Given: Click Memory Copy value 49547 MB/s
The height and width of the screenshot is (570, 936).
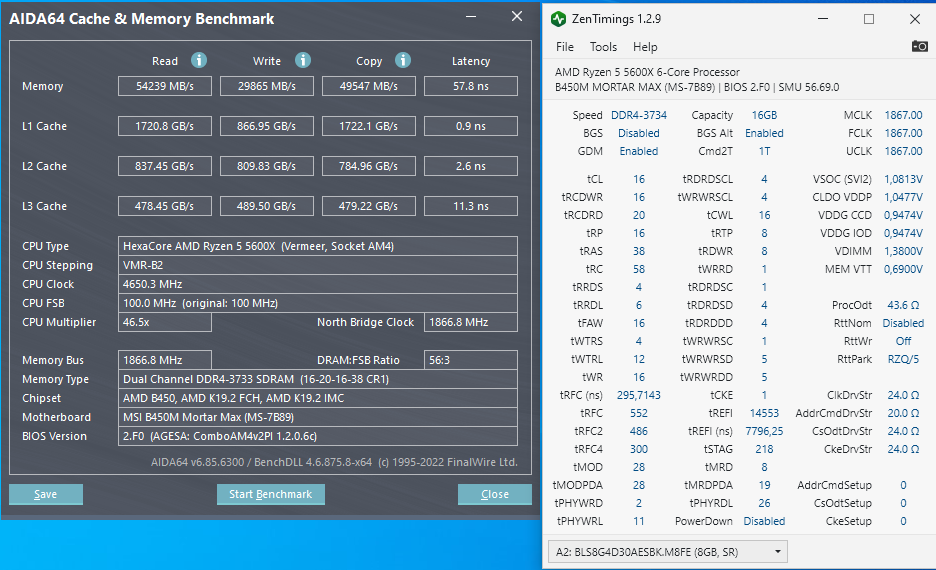Looking at the screenshot, I should pos(369,86).
